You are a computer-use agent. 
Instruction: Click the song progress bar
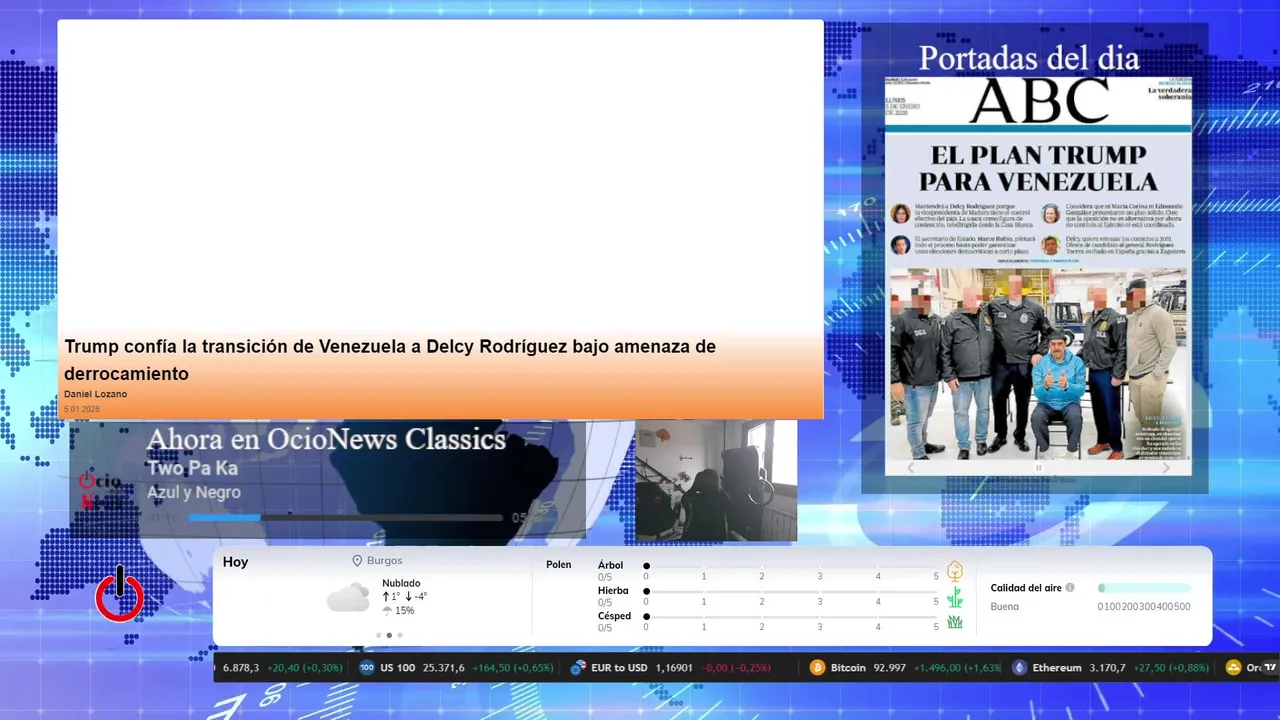(x=345, y=518)
